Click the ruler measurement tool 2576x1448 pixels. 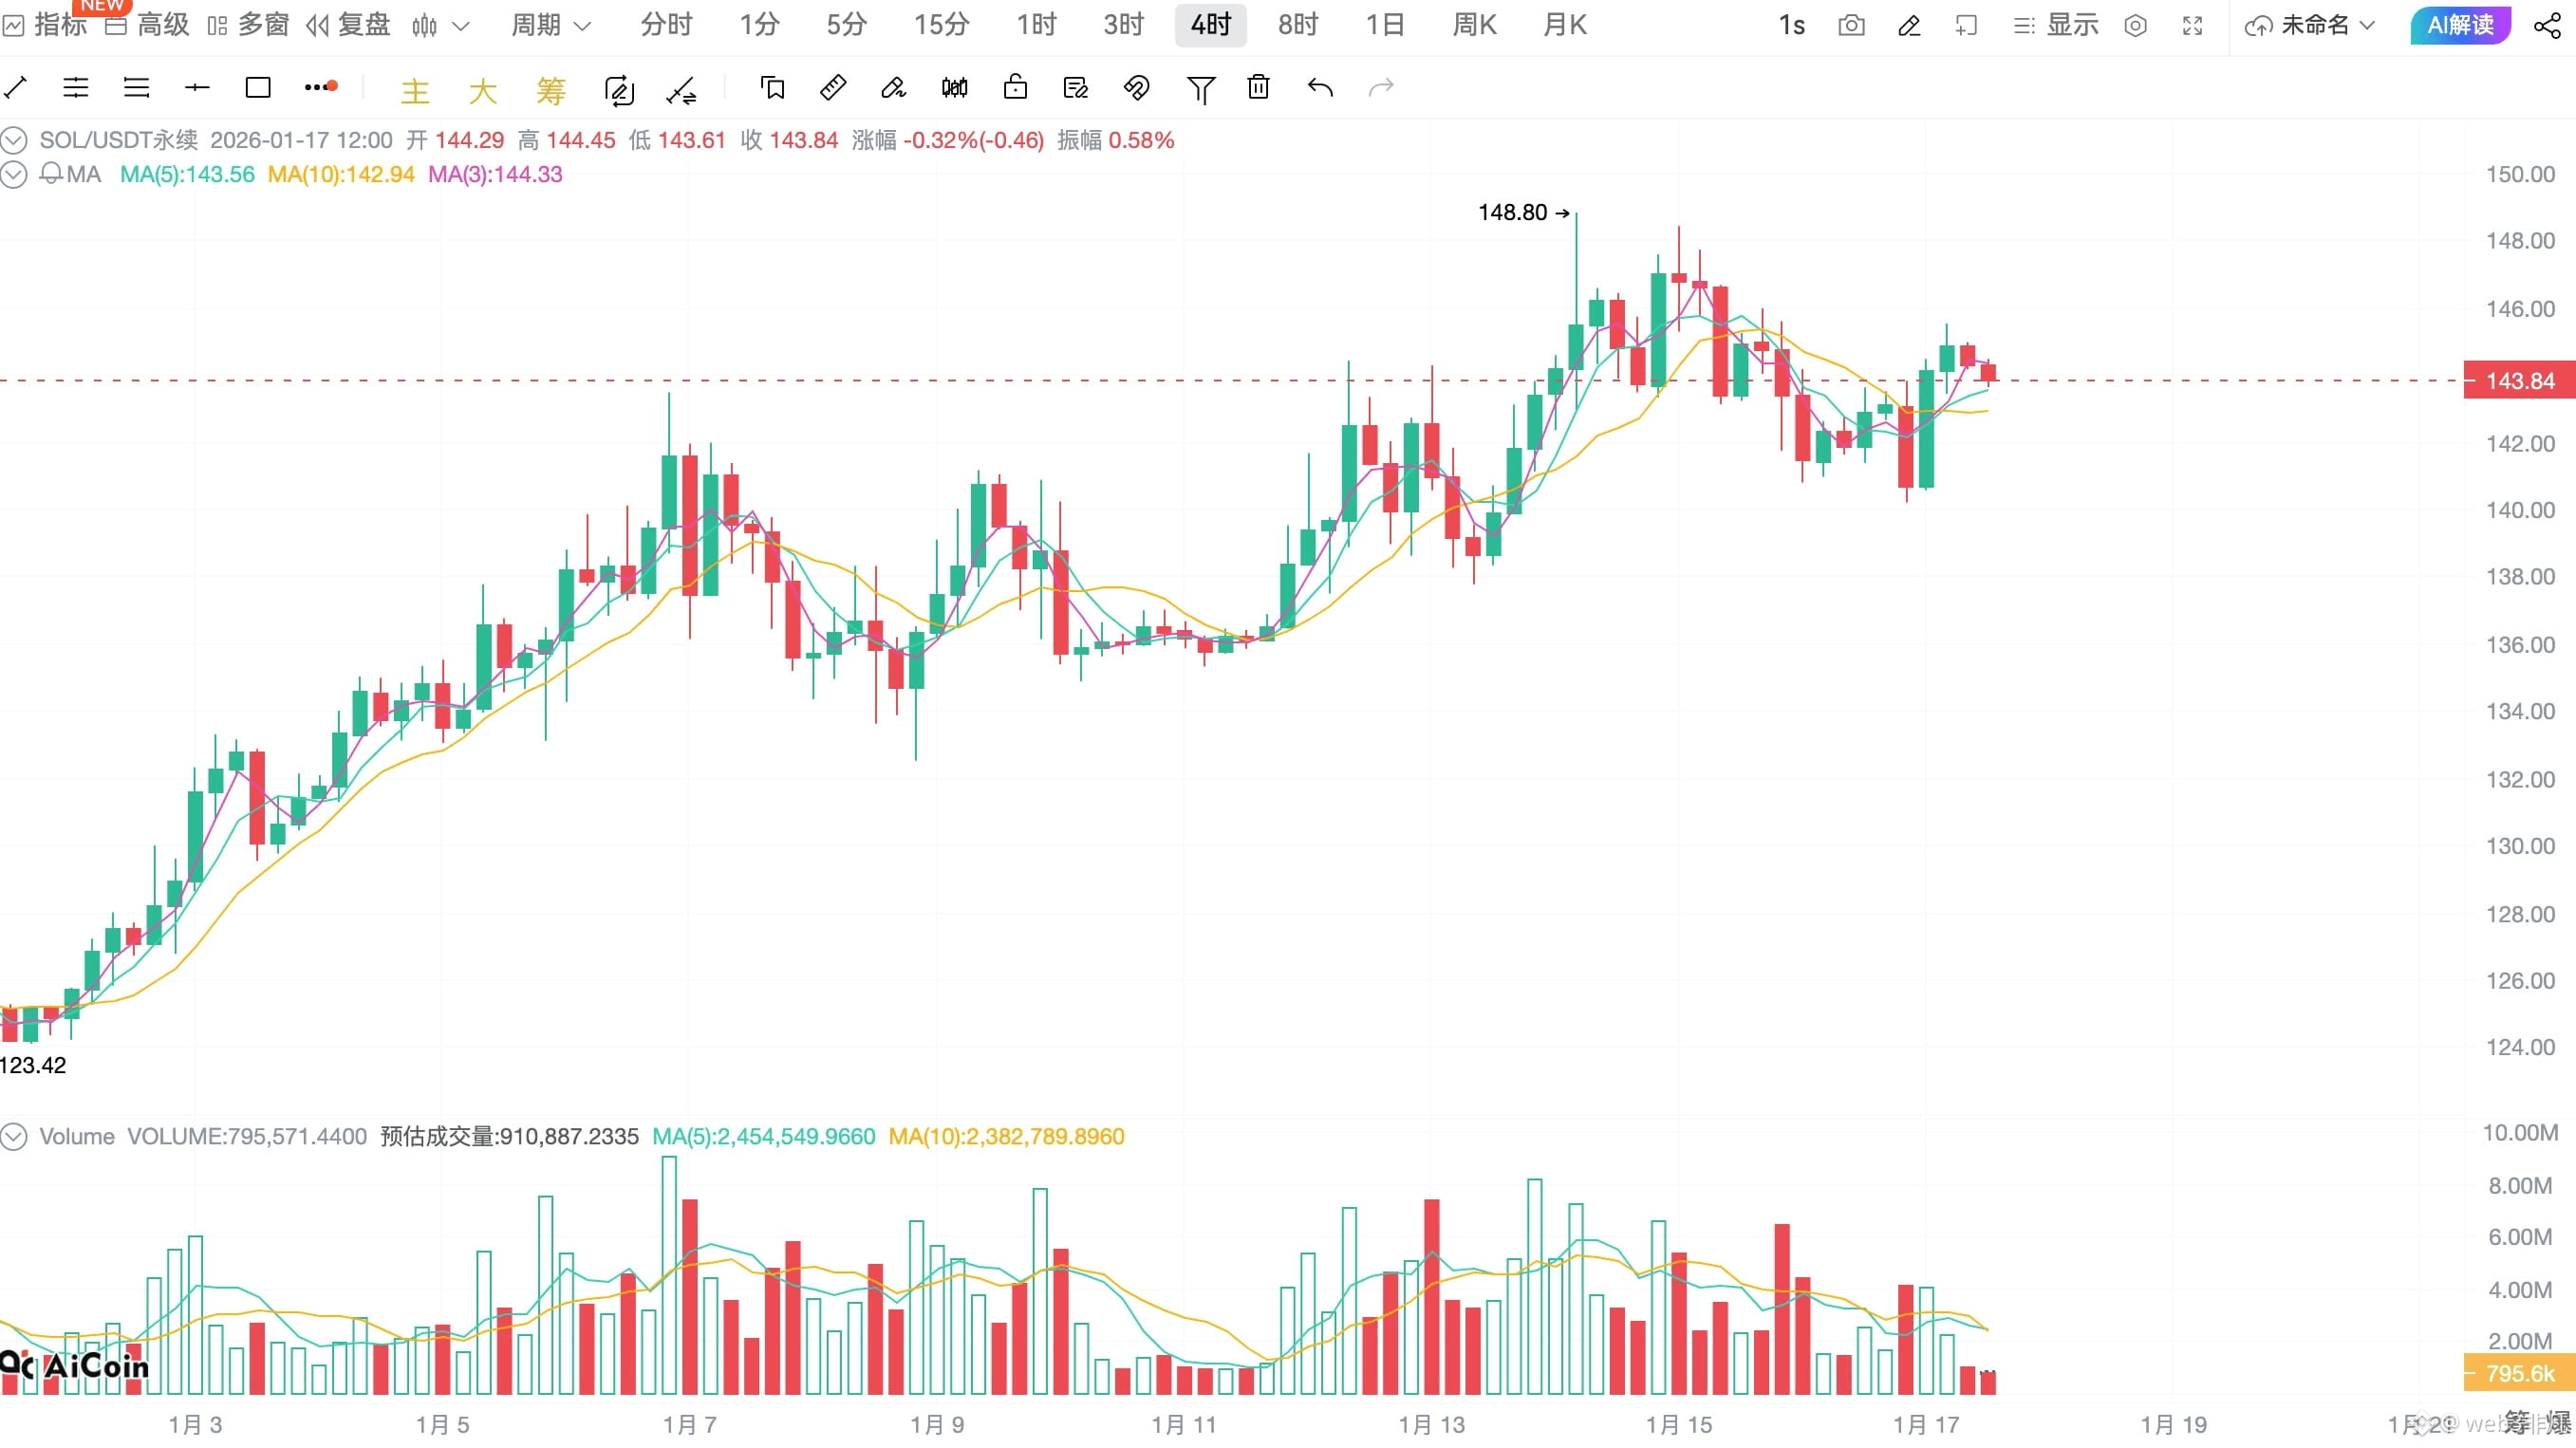(x=832, y=88)
